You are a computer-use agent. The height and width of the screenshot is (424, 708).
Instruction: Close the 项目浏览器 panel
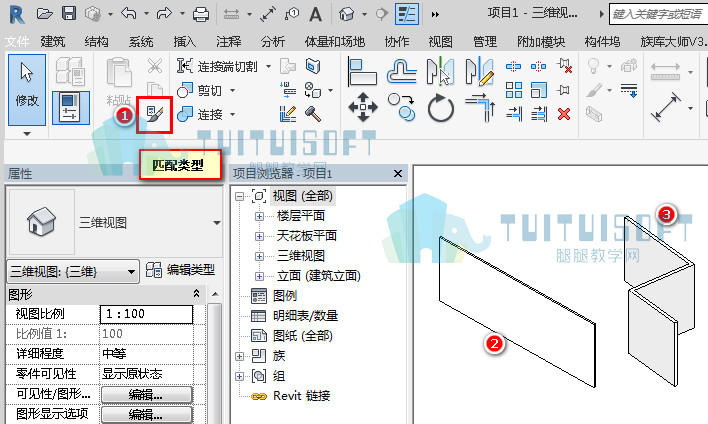[398, 173]
